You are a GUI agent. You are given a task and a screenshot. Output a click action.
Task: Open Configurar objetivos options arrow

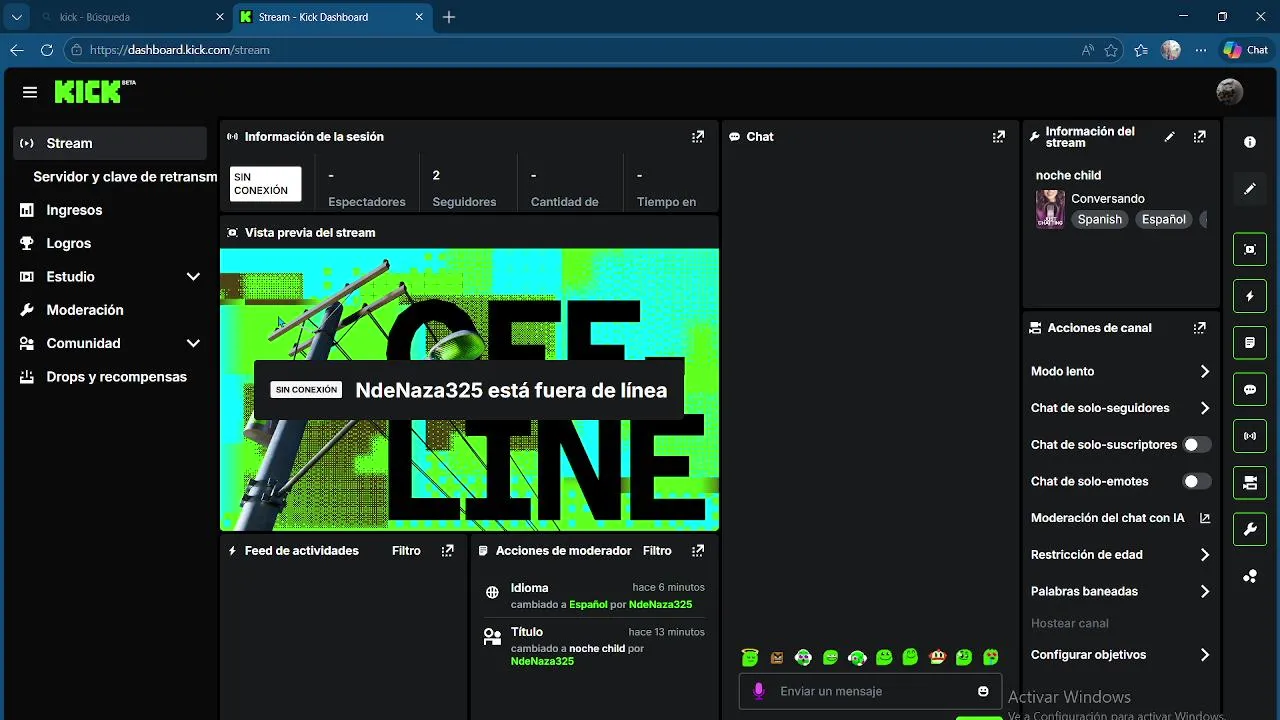pos(1205,655)
